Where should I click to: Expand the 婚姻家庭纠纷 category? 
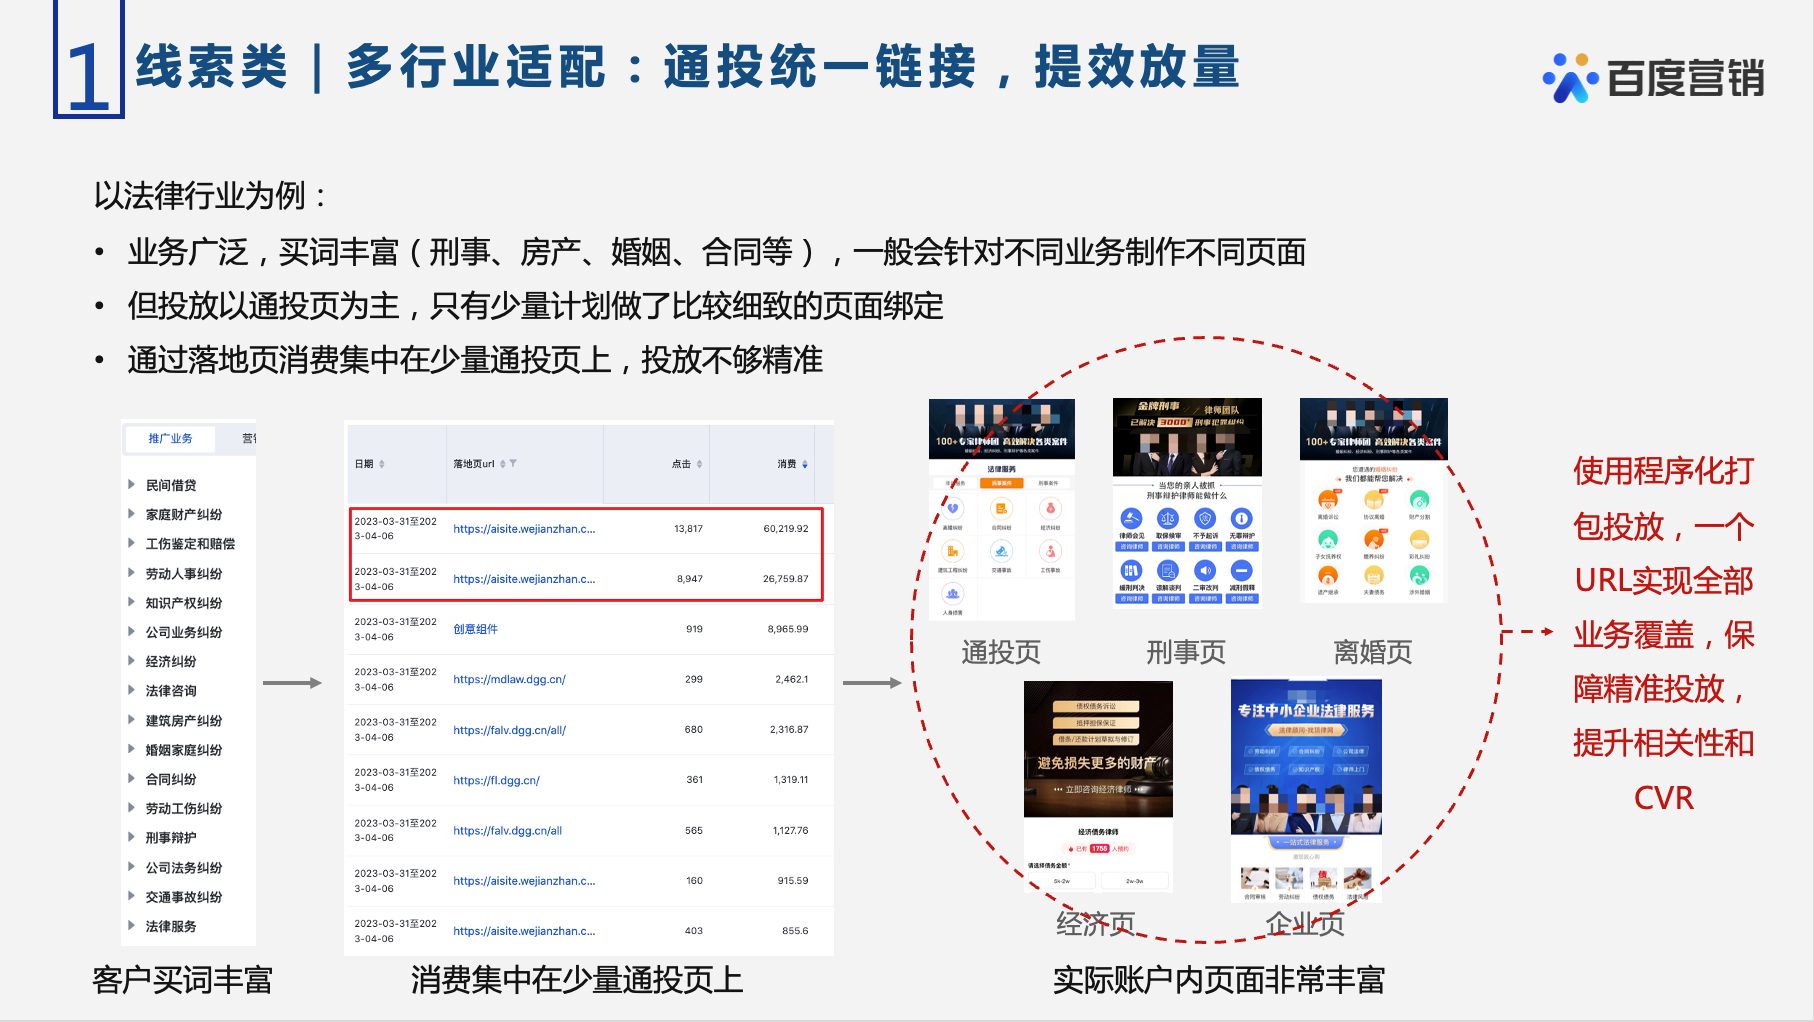point(131,749)
